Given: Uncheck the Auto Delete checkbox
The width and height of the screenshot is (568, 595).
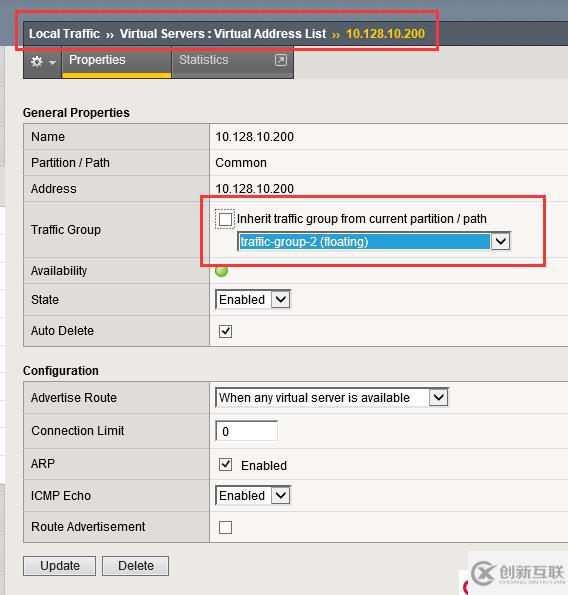Looking at the screenshot, I should (225, 331).
